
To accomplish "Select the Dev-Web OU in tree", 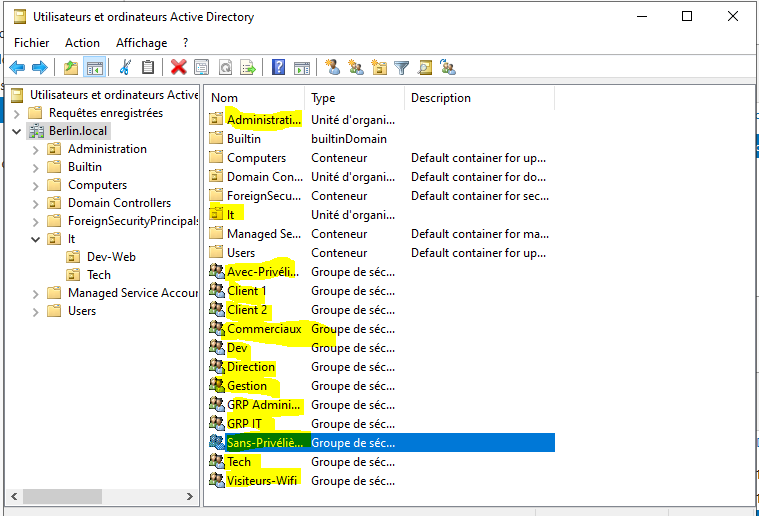I will 111,257.
